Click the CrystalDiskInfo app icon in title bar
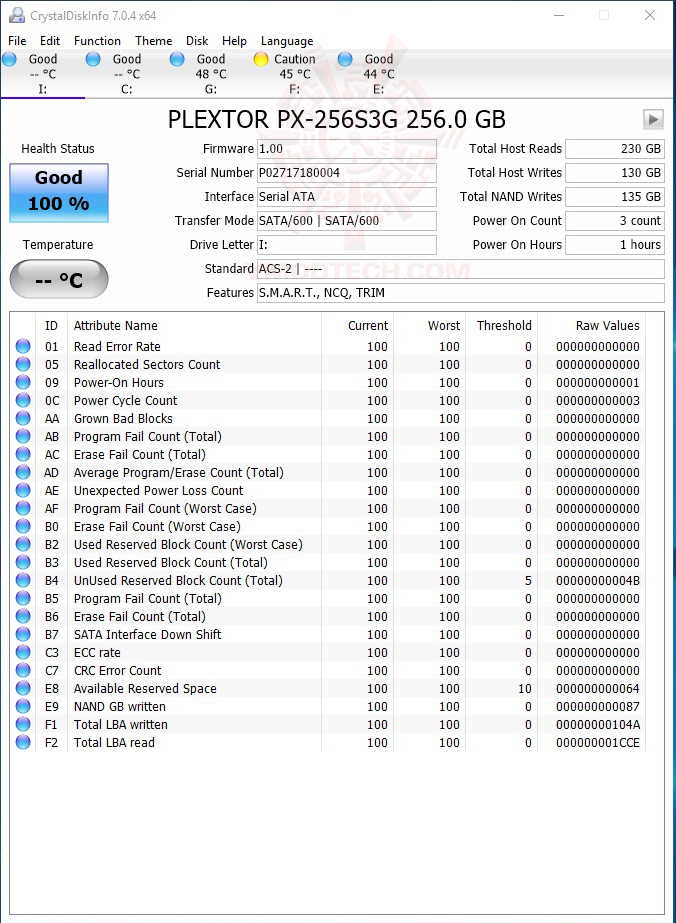 16,15
